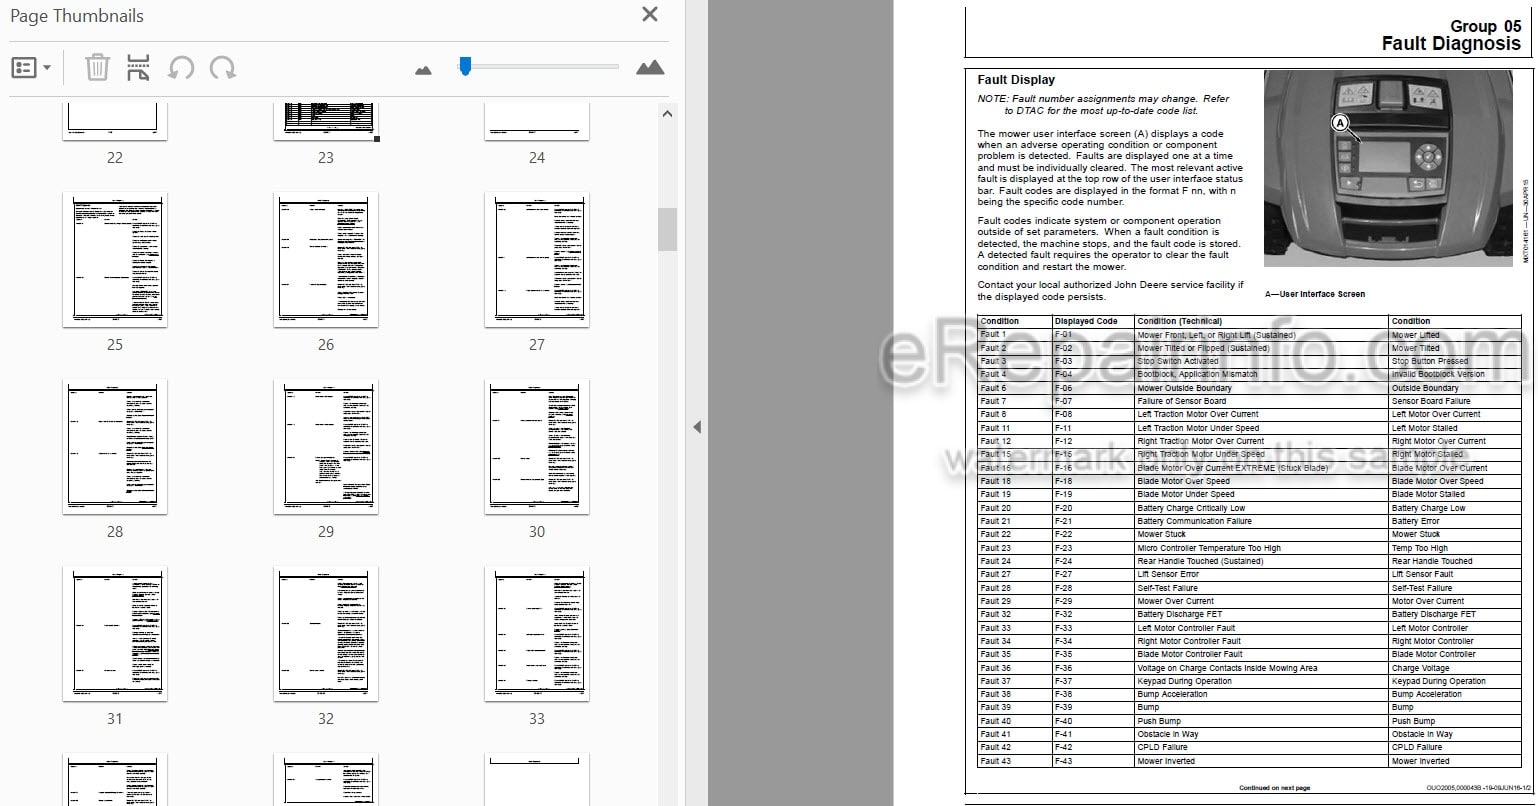Click the F-41 displayed code cell
The height and width of the screenshot is (806, 1538).
click(x=1093, y=734)
